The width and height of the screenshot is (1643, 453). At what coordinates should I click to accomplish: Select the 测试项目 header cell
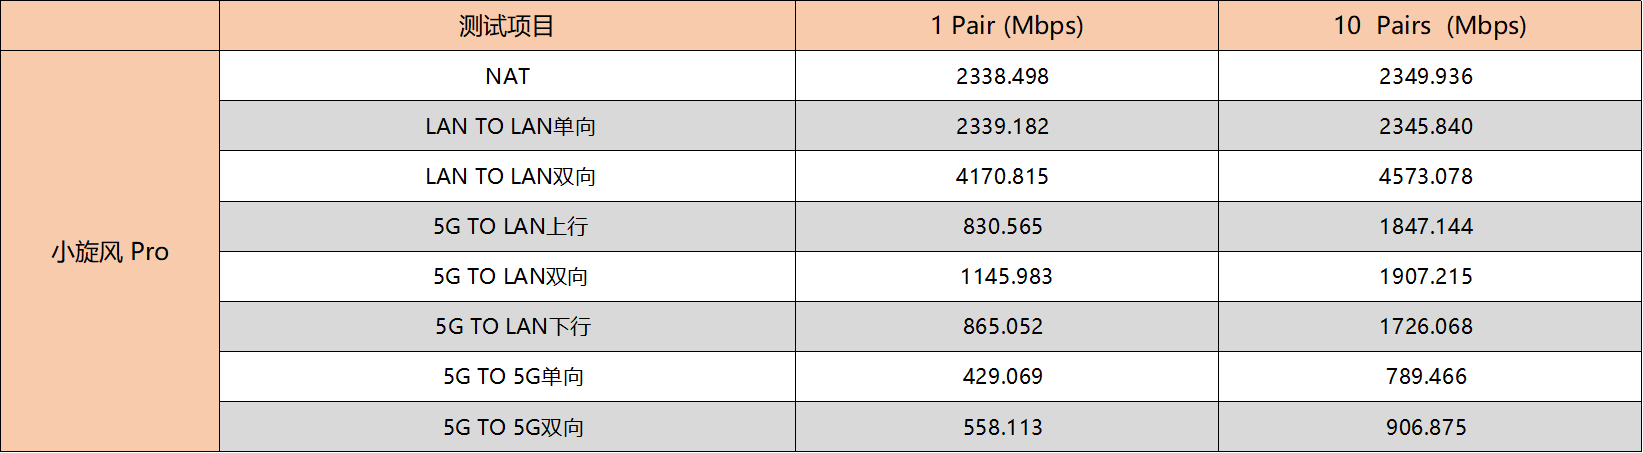pyautogui.click(x=507, y=26)
